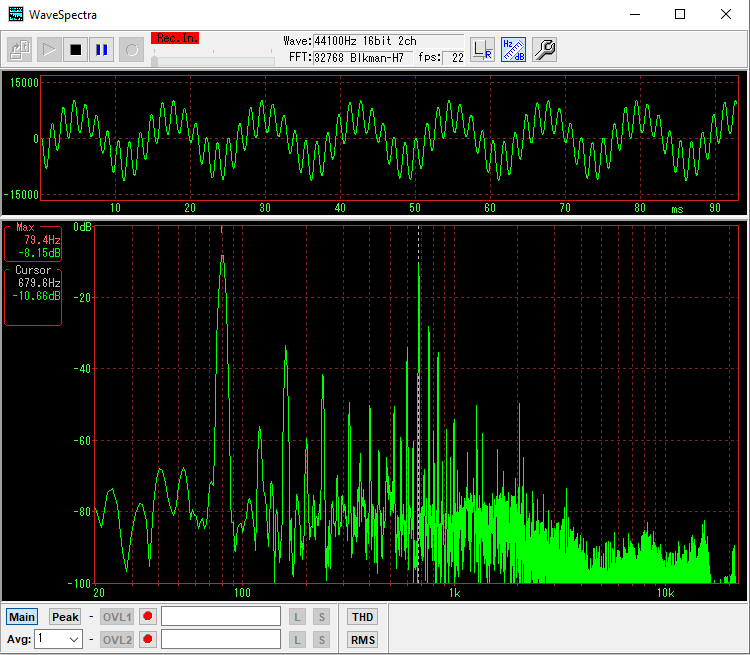Start playback with the Play button
The height and width of the screenshot is (655, 750).
click(x=49, y=49)
